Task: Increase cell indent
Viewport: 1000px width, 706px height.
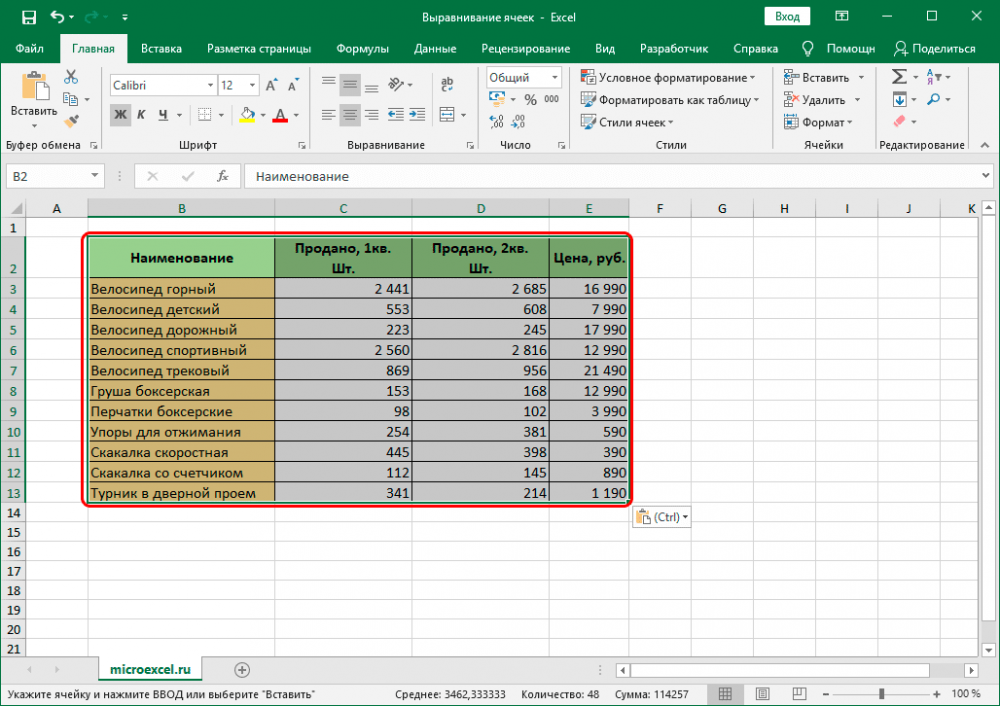Action: (417, 115)
